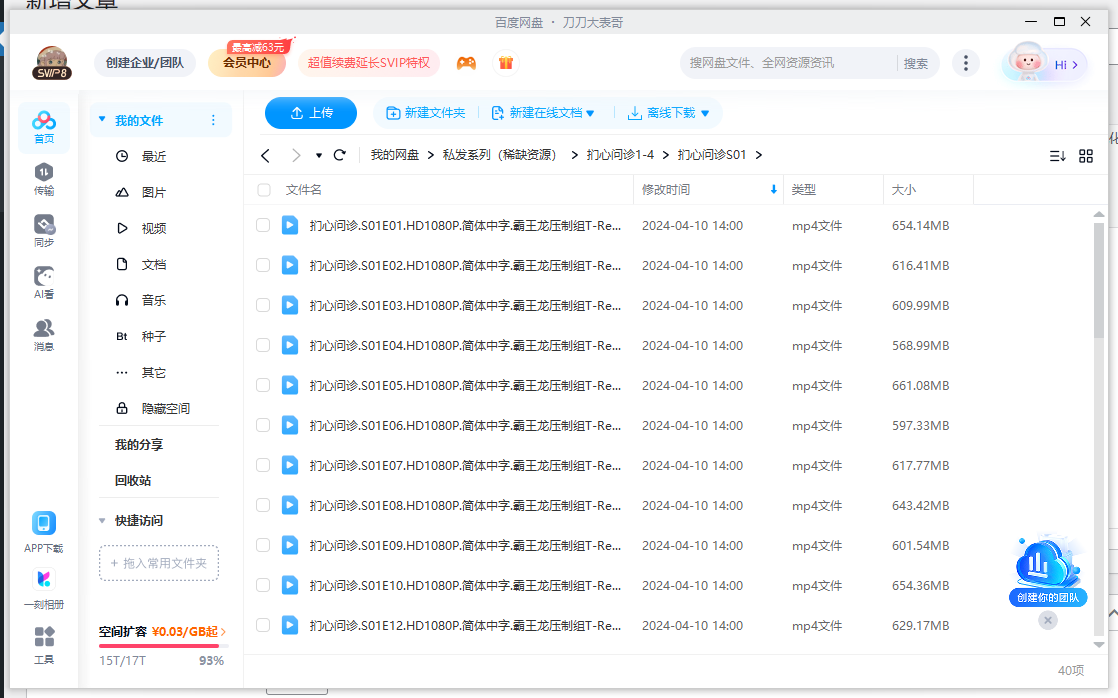Click the Hi mascot profile badge
1118x698 pixels.
point(1045,64)
